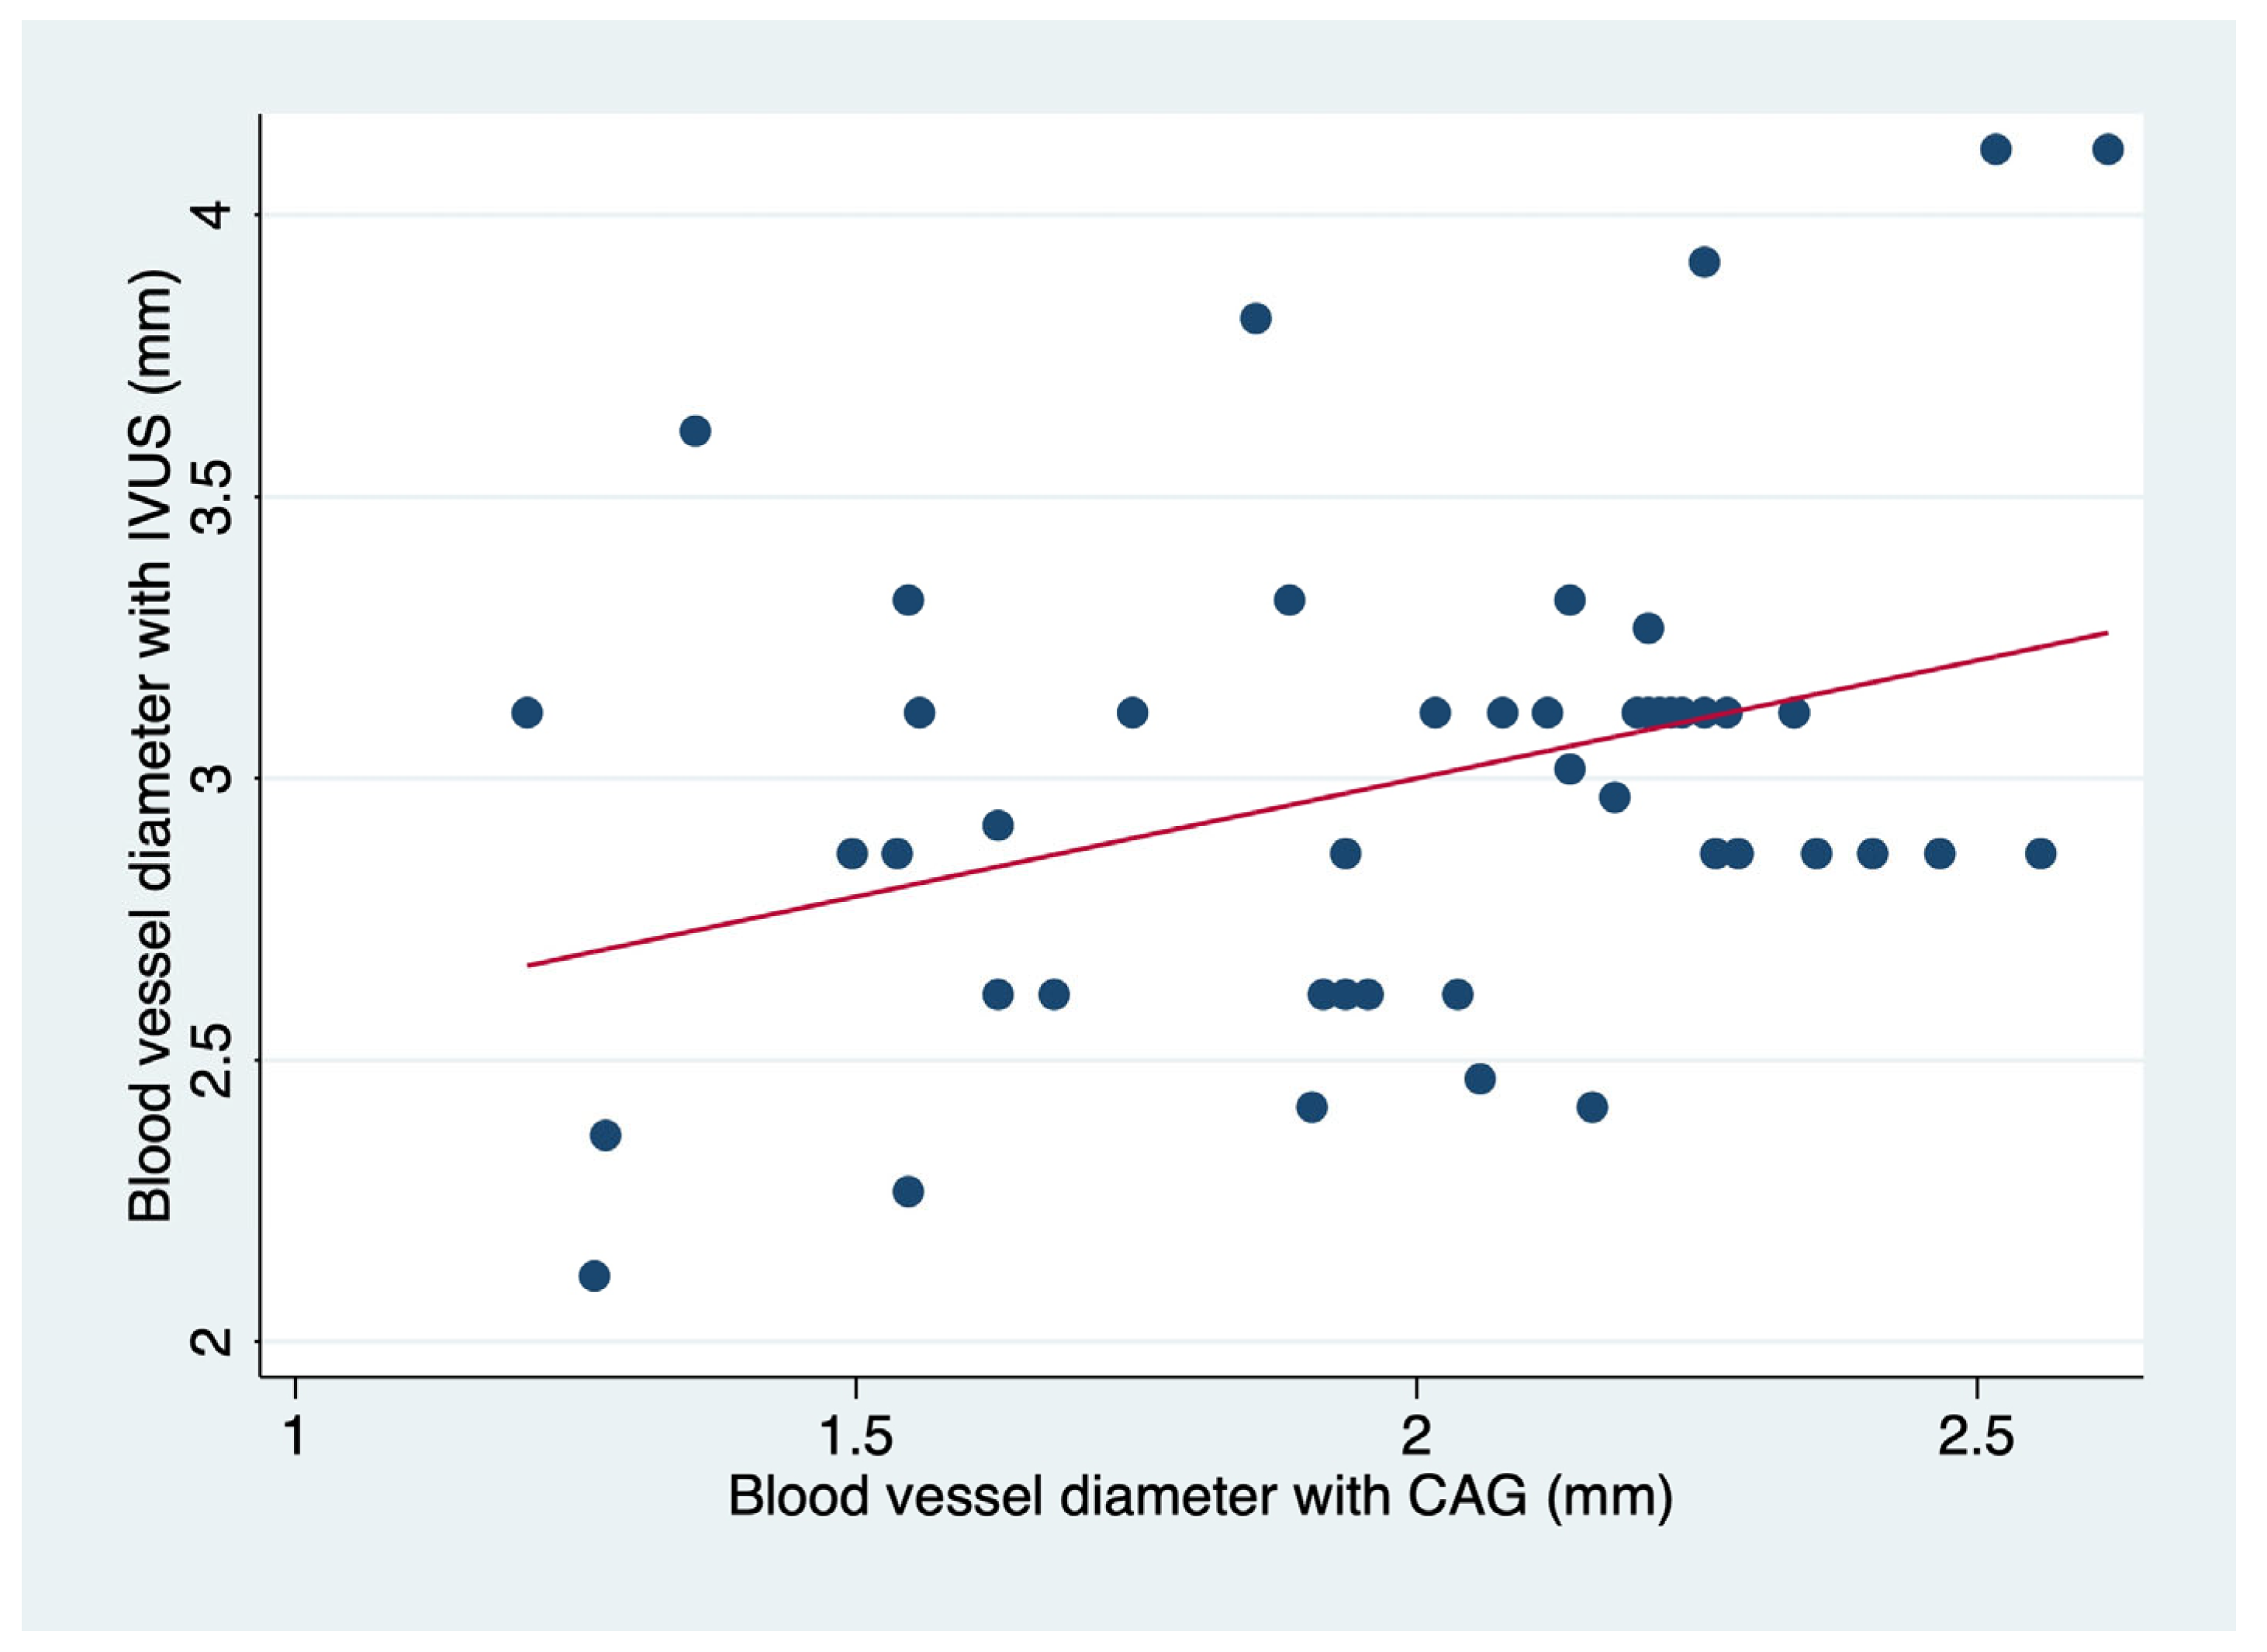Click x-axis tick label "1.5"
The image size is (2267, 1652).
(855, 1435)
